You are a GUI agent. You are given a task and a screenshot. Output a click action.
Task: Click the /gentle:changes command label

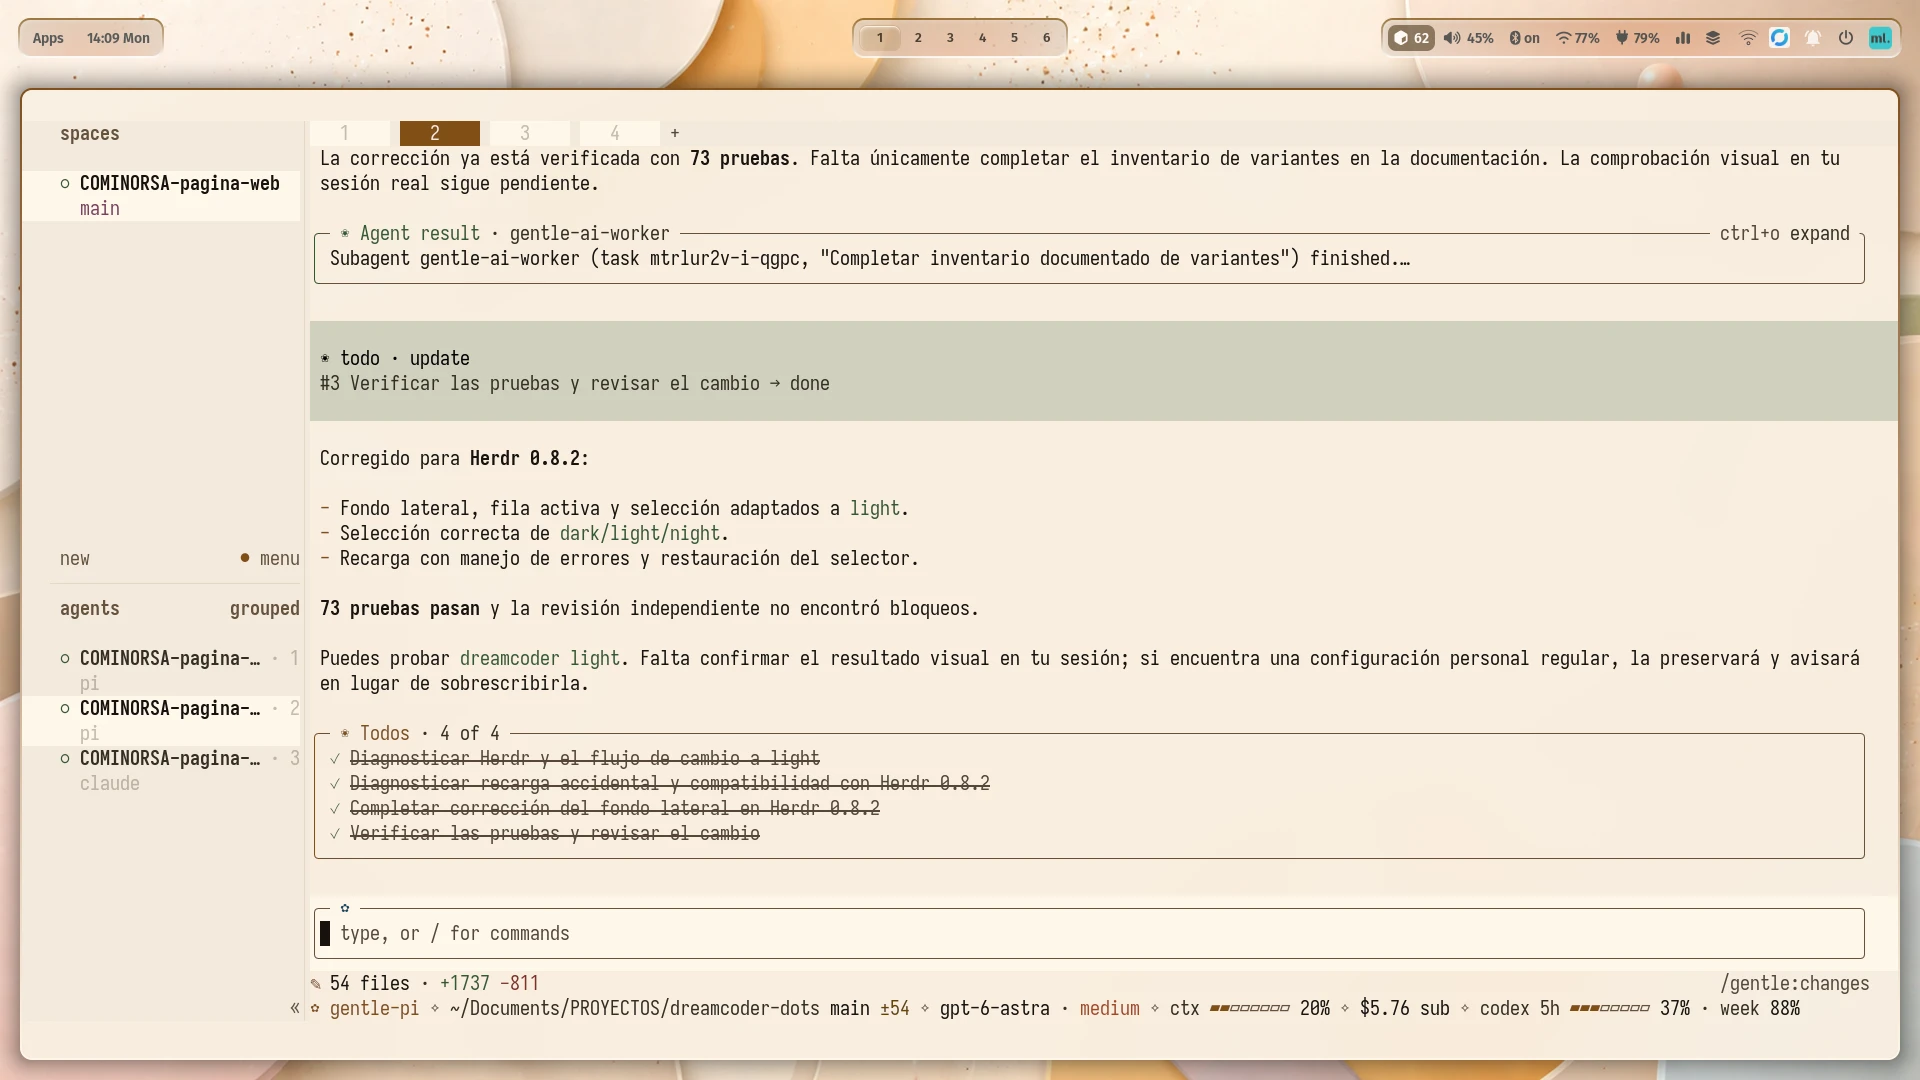pyautogui.click(x=1795, y=984)
